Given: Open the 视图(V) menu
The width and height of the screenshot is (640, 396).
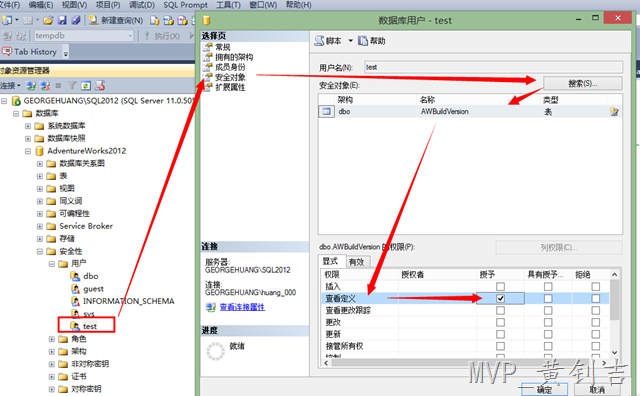Looking at the screenshot, I should pos(74,5).
